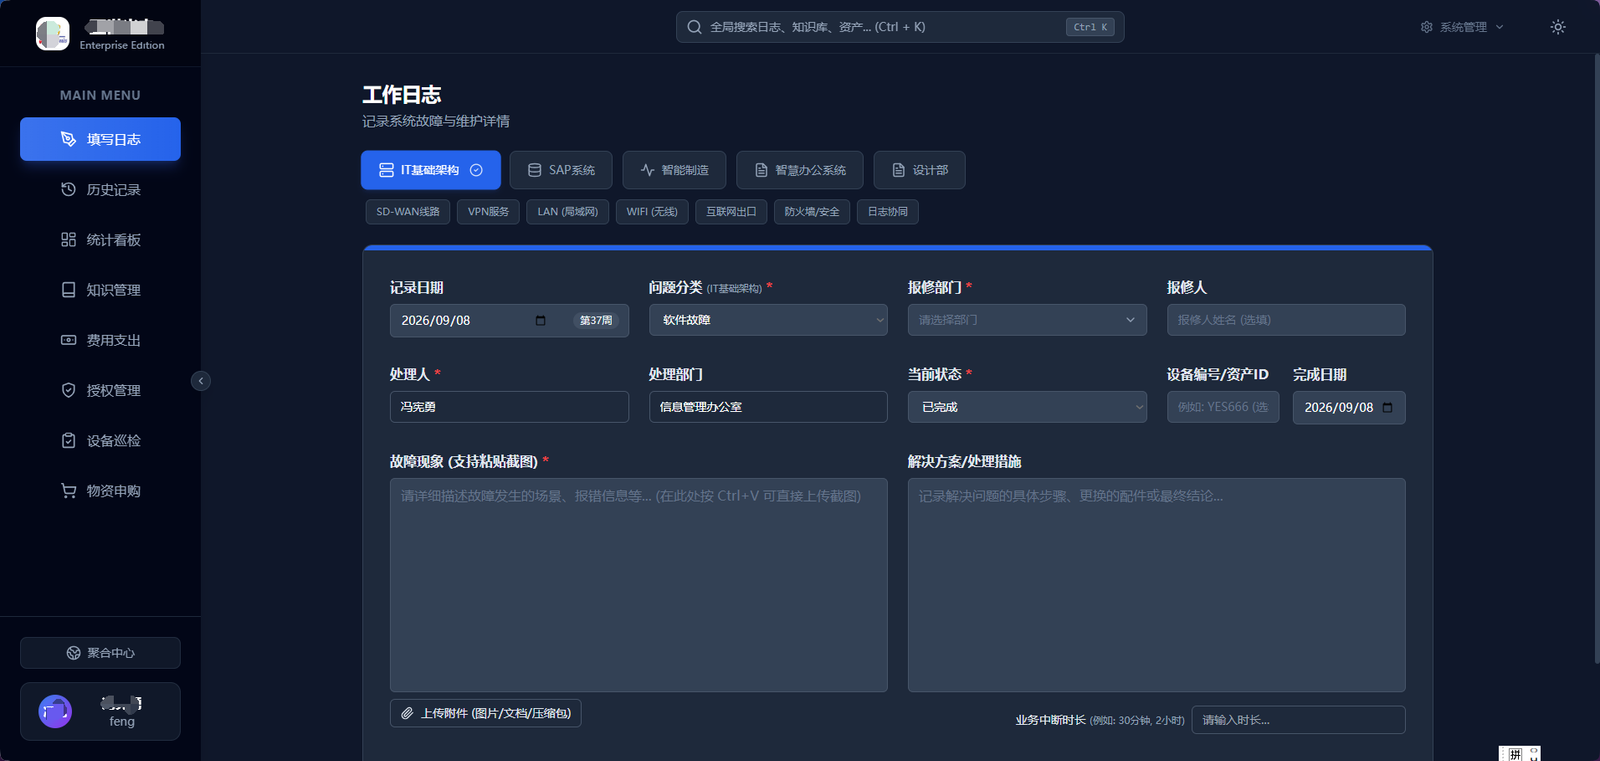
Task: Switch to the 智能制造 tab
Action: pos(675,170)
